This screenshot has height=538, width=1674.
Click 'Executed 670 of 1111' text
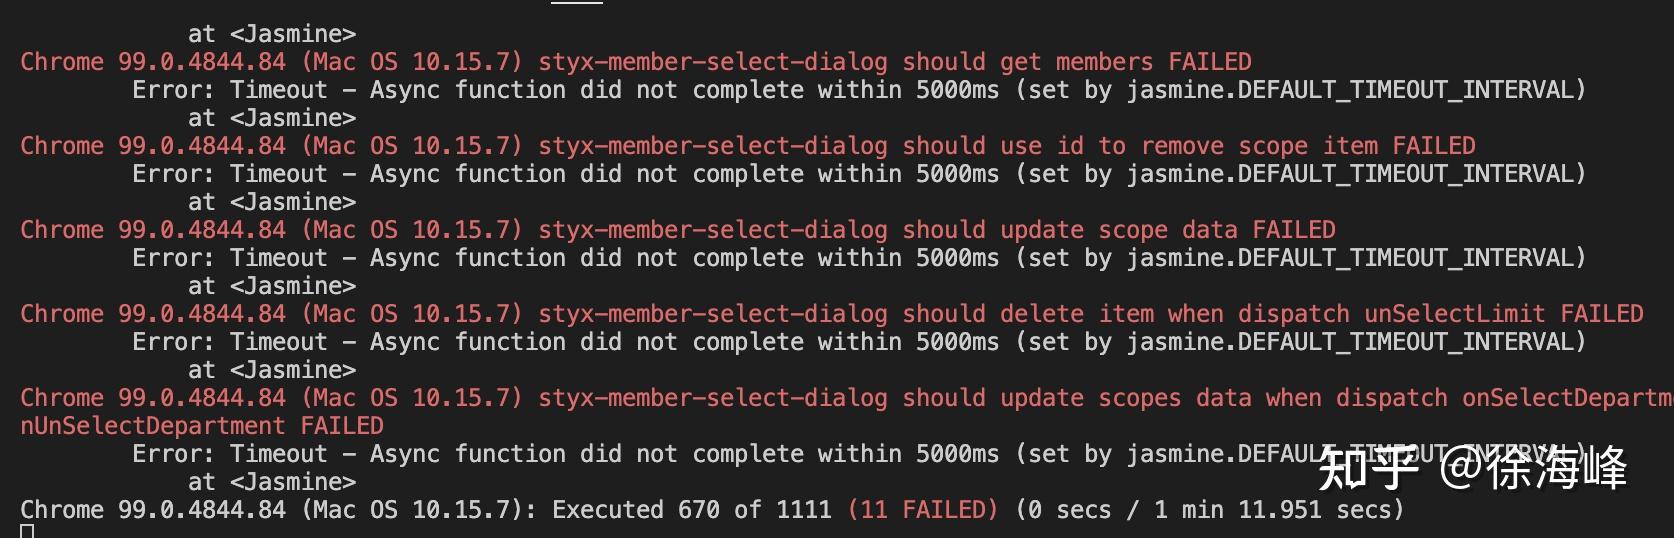(692, 510)
